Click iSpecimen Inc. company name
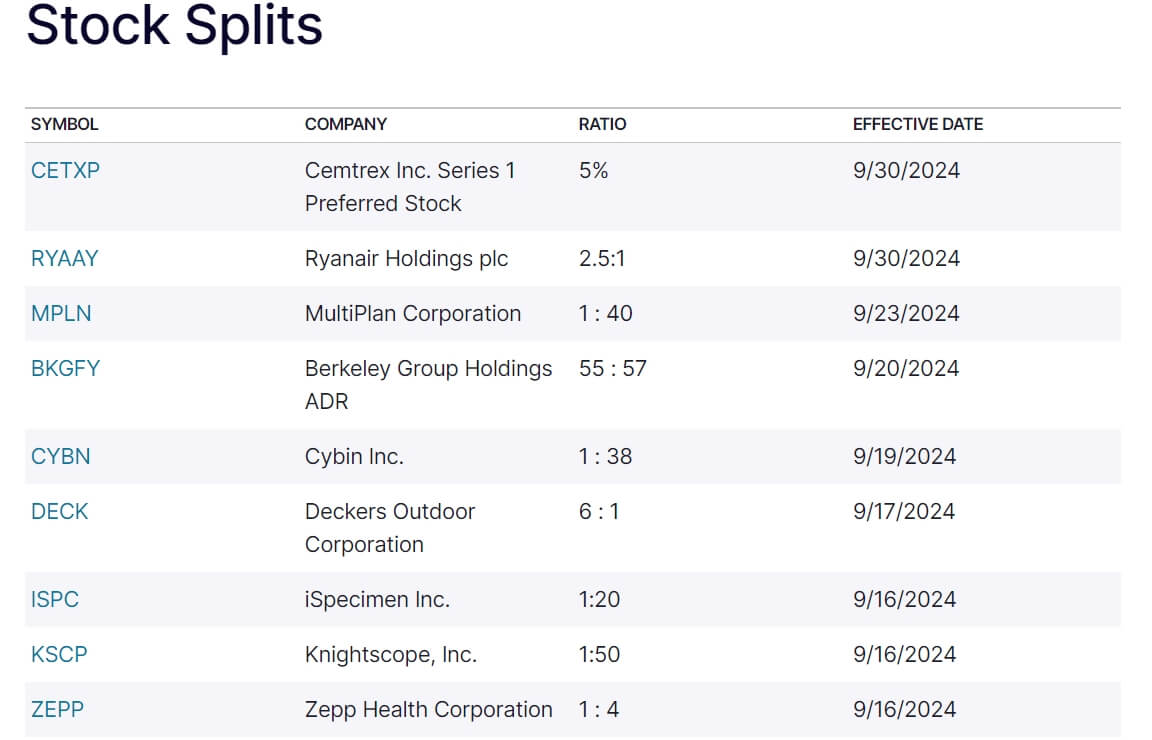The width and height of the screenshot is (1152, 740). click(x=377, y=600)
